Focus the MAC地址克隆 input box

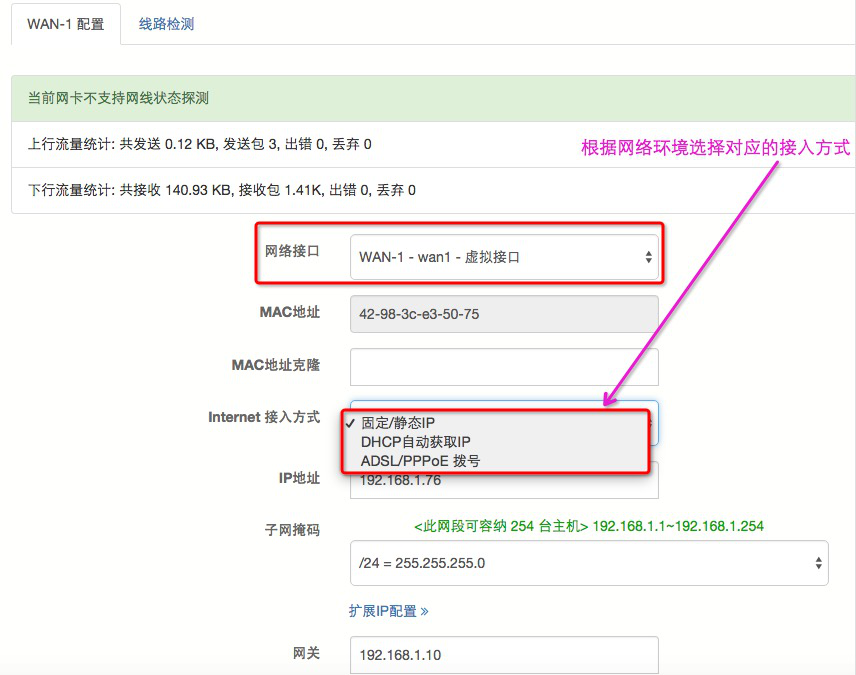click(503, 367)
